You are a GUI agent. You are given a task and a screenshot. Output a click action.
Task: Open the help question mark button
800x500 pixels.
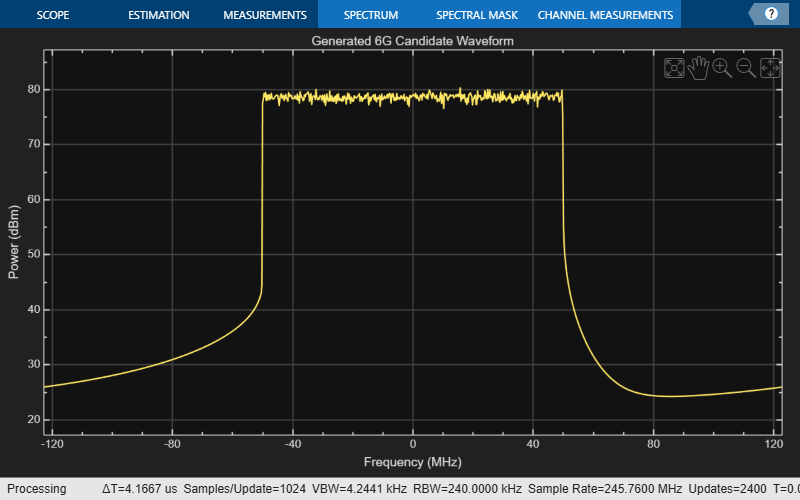click(x=771, y=14)
